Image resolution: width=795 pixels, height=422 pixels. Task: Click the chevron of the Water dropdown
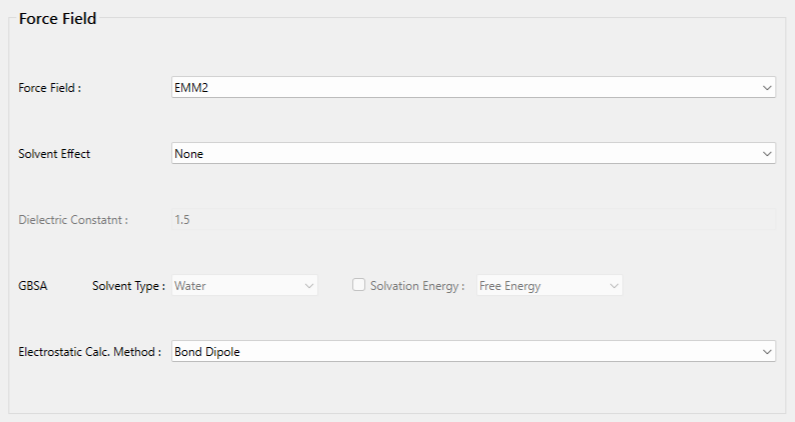pos(309,286)
